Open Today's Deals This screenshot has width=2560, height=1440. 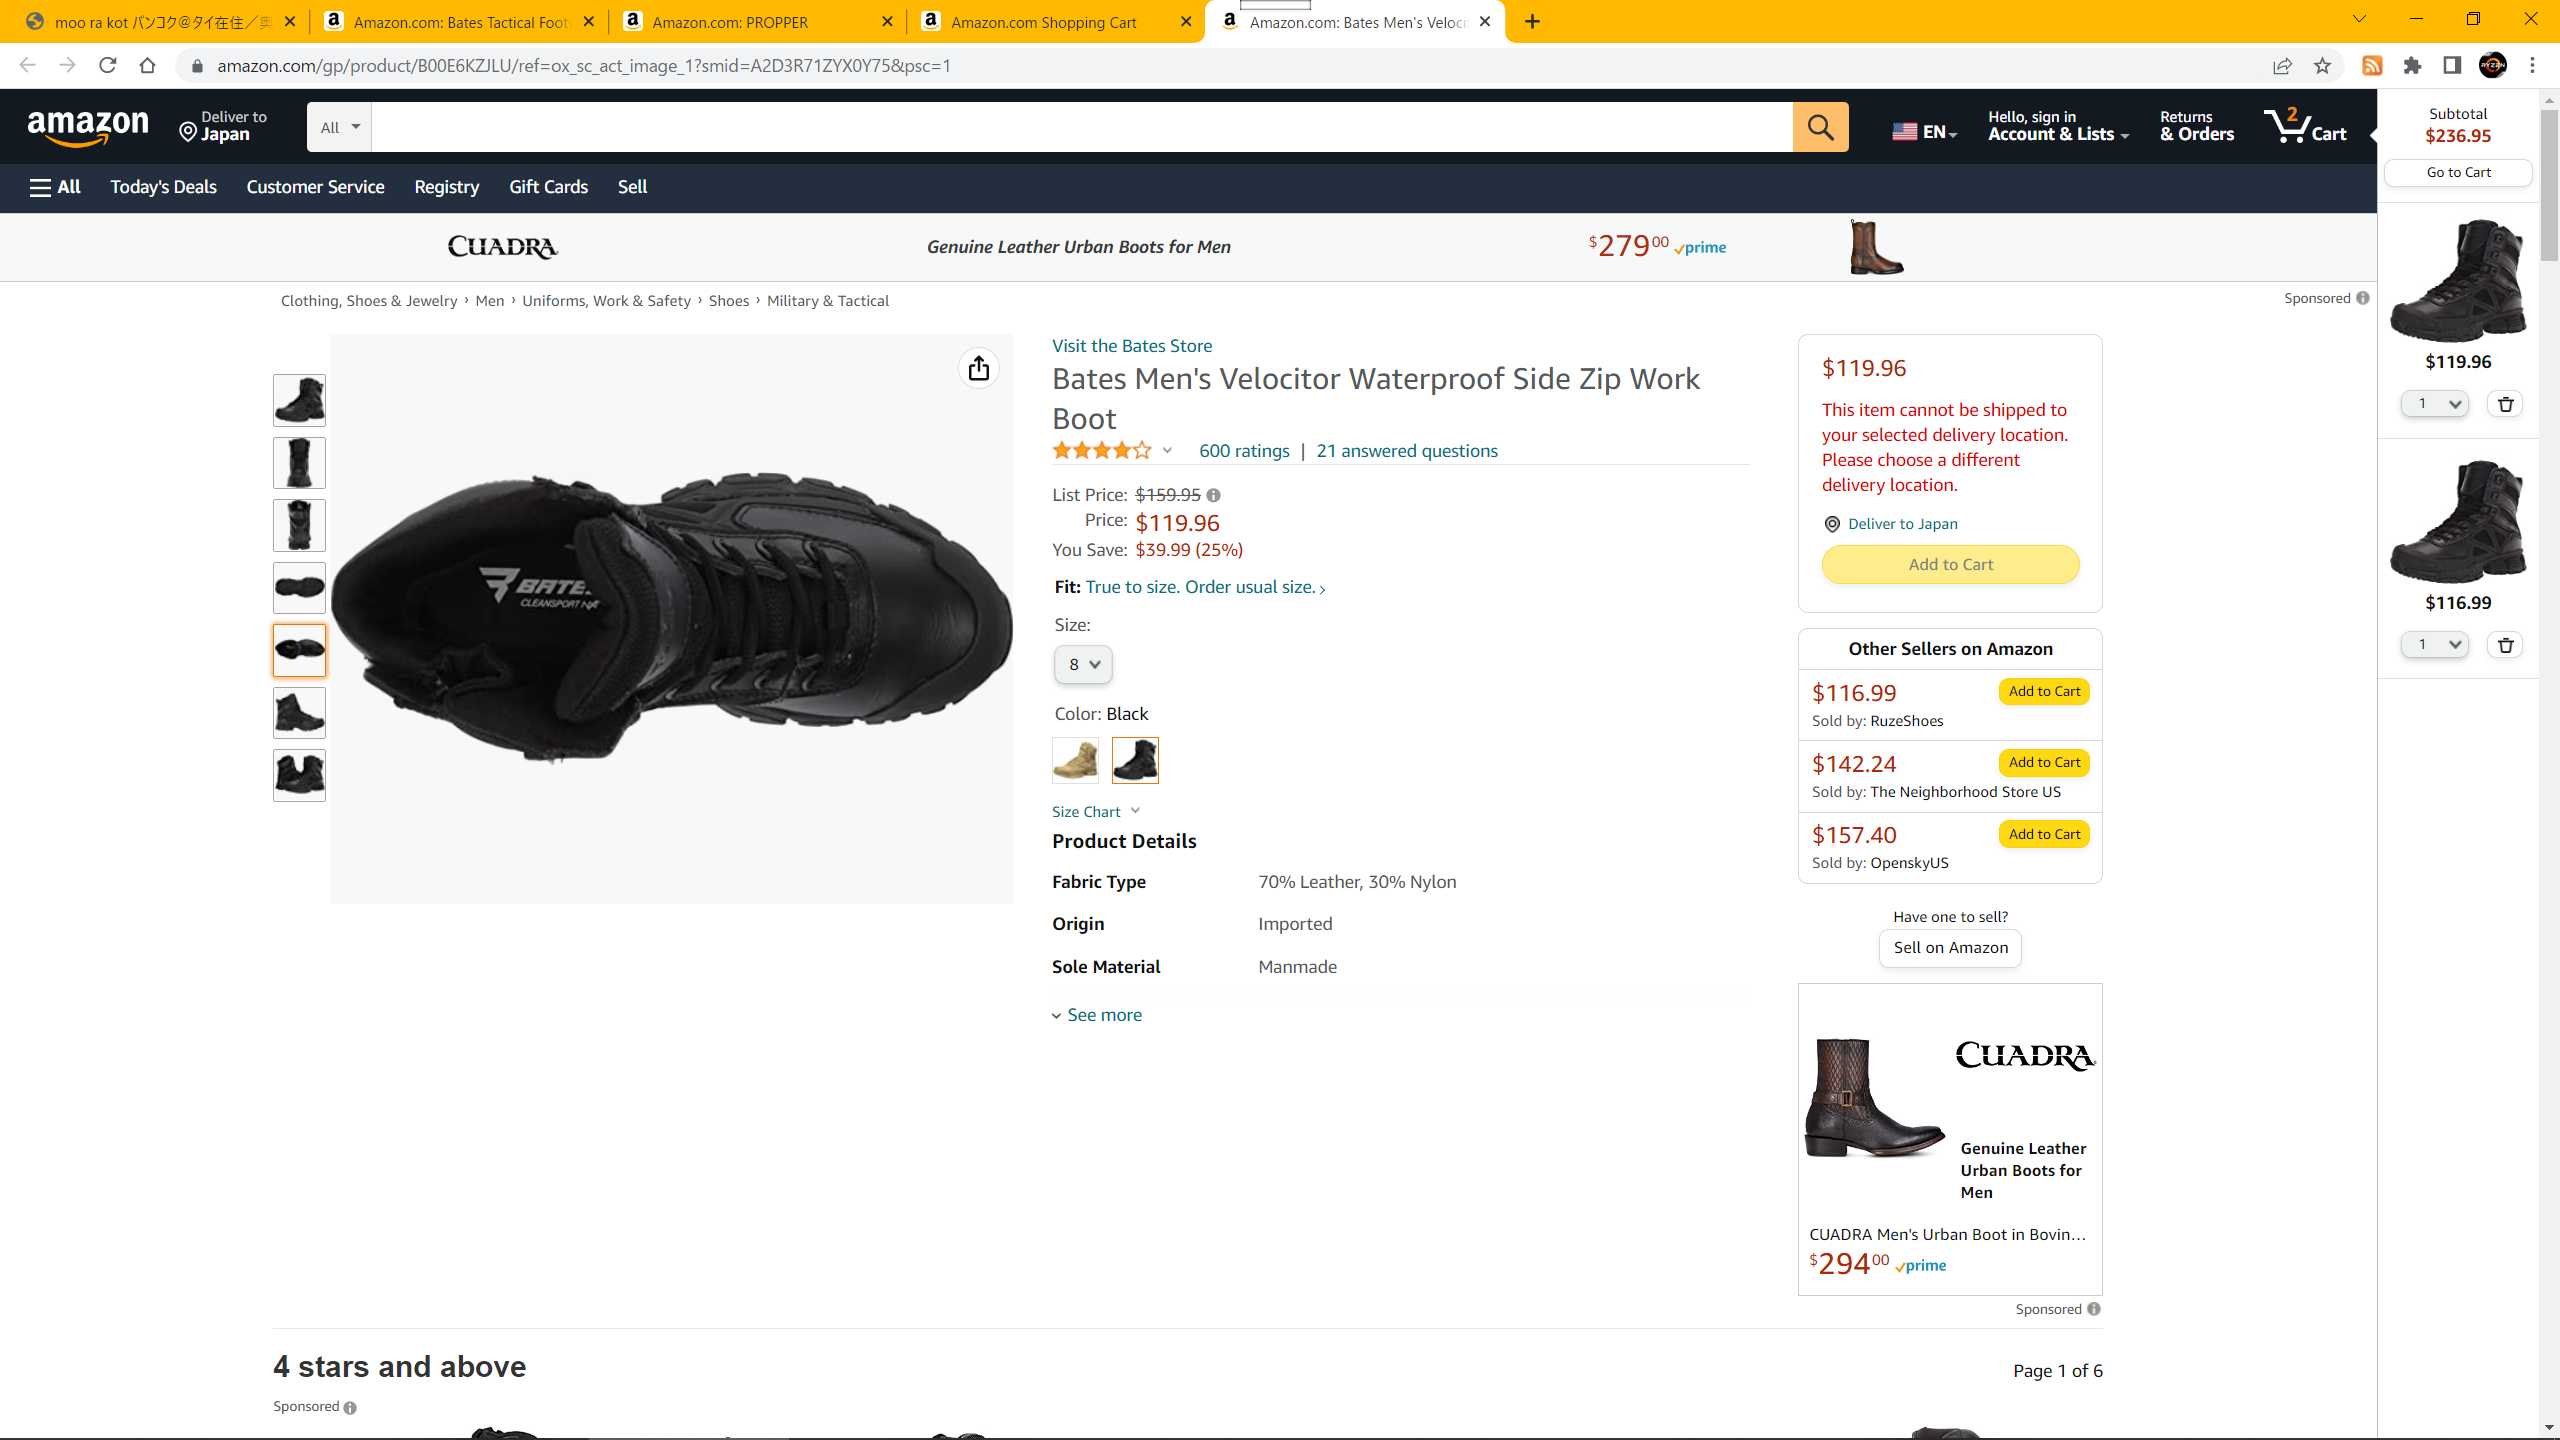click(x=163, y=187)
